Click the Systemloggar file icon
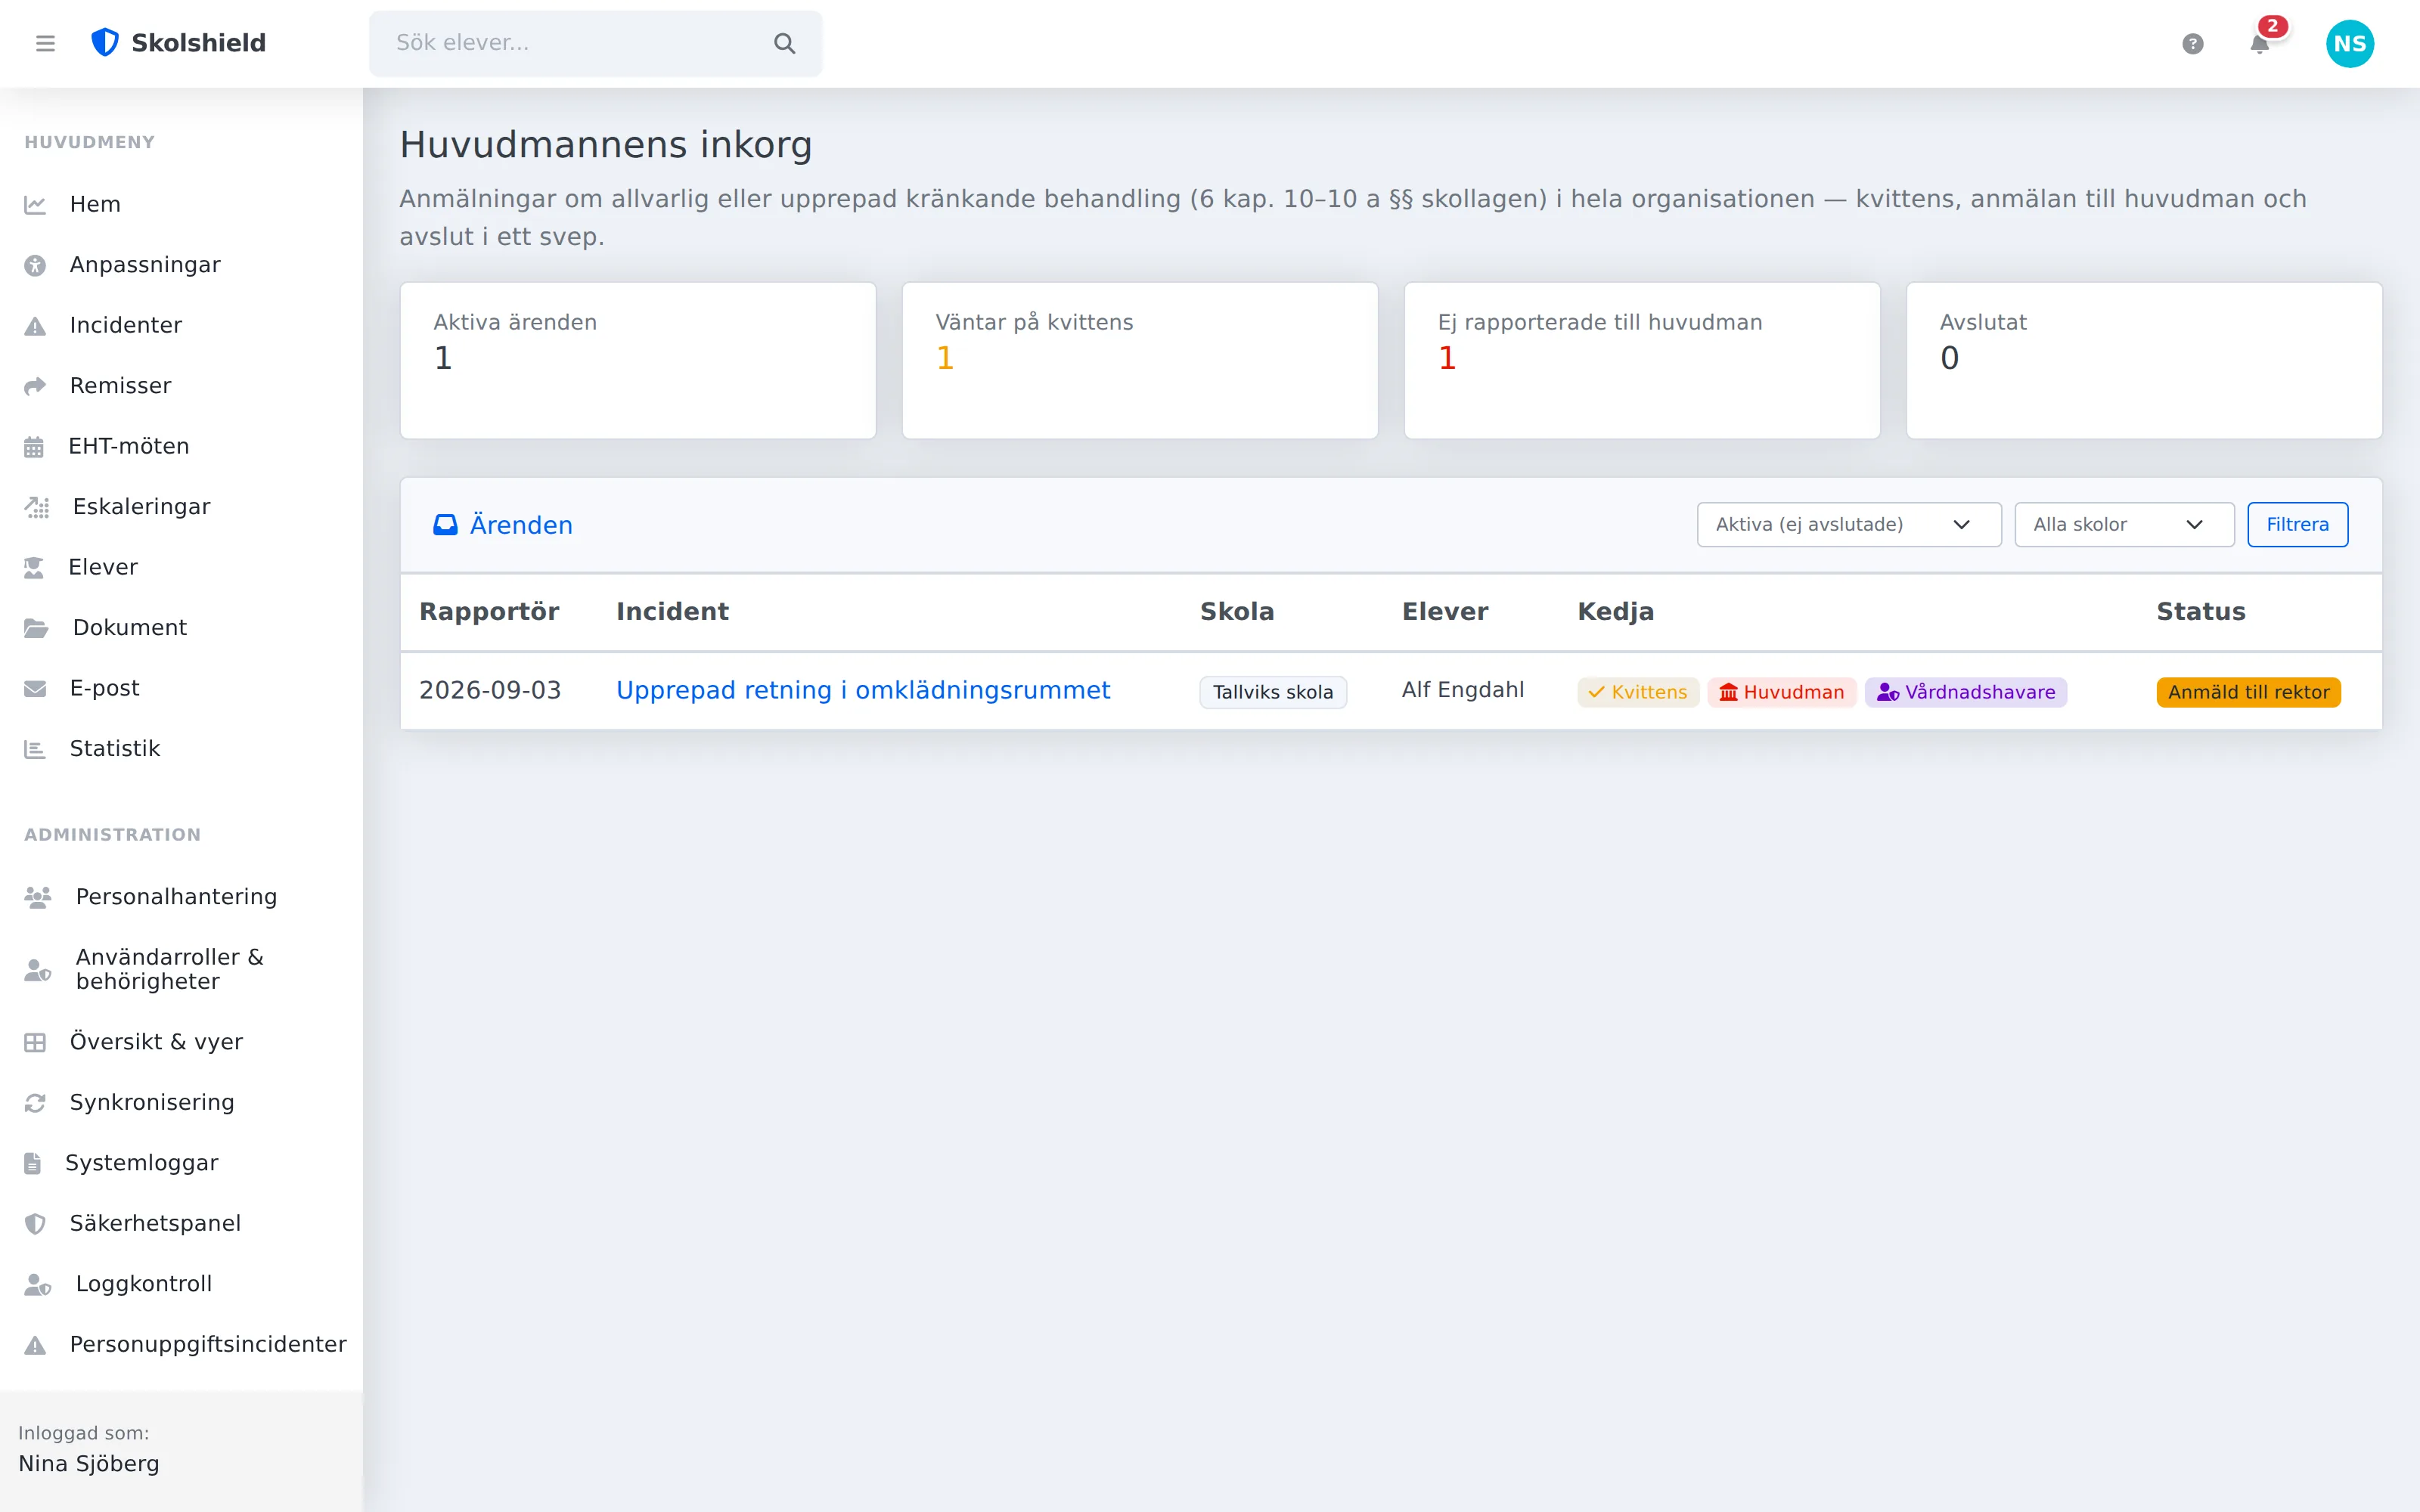This screenshot has height=1512, width=2420. click(x=33, y=1164)
